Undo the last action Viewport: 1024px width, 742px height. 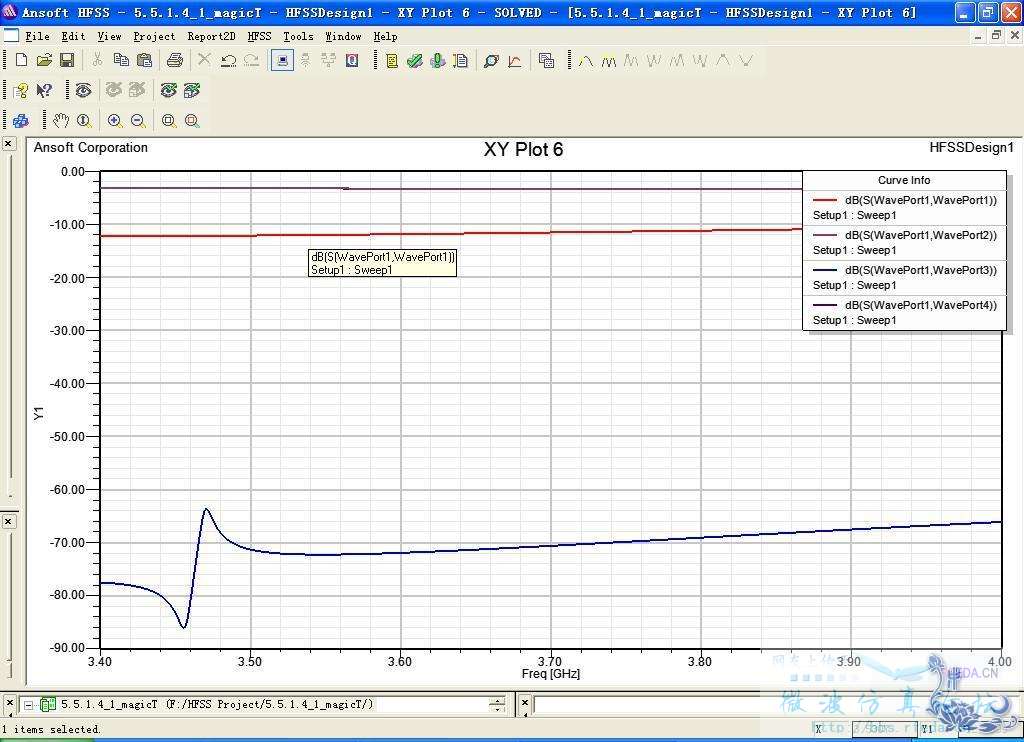228,61
